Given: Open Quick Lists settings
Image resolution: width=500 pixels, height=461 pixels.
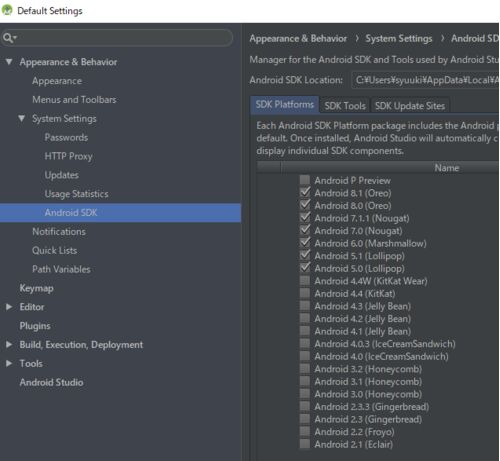Looking at the screenshot, I should pos(54,250).
